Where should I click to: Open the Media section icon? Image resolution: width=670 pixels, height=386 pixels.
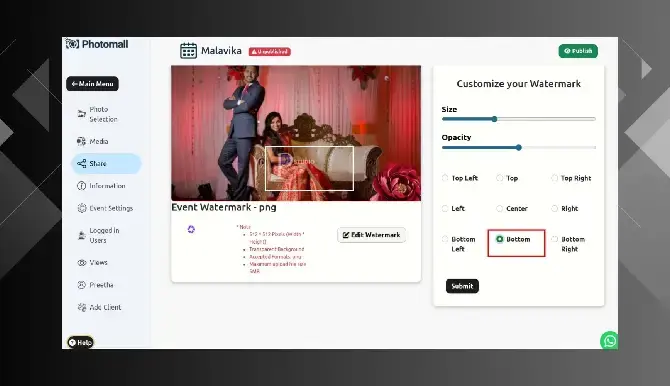coord(81,141)
